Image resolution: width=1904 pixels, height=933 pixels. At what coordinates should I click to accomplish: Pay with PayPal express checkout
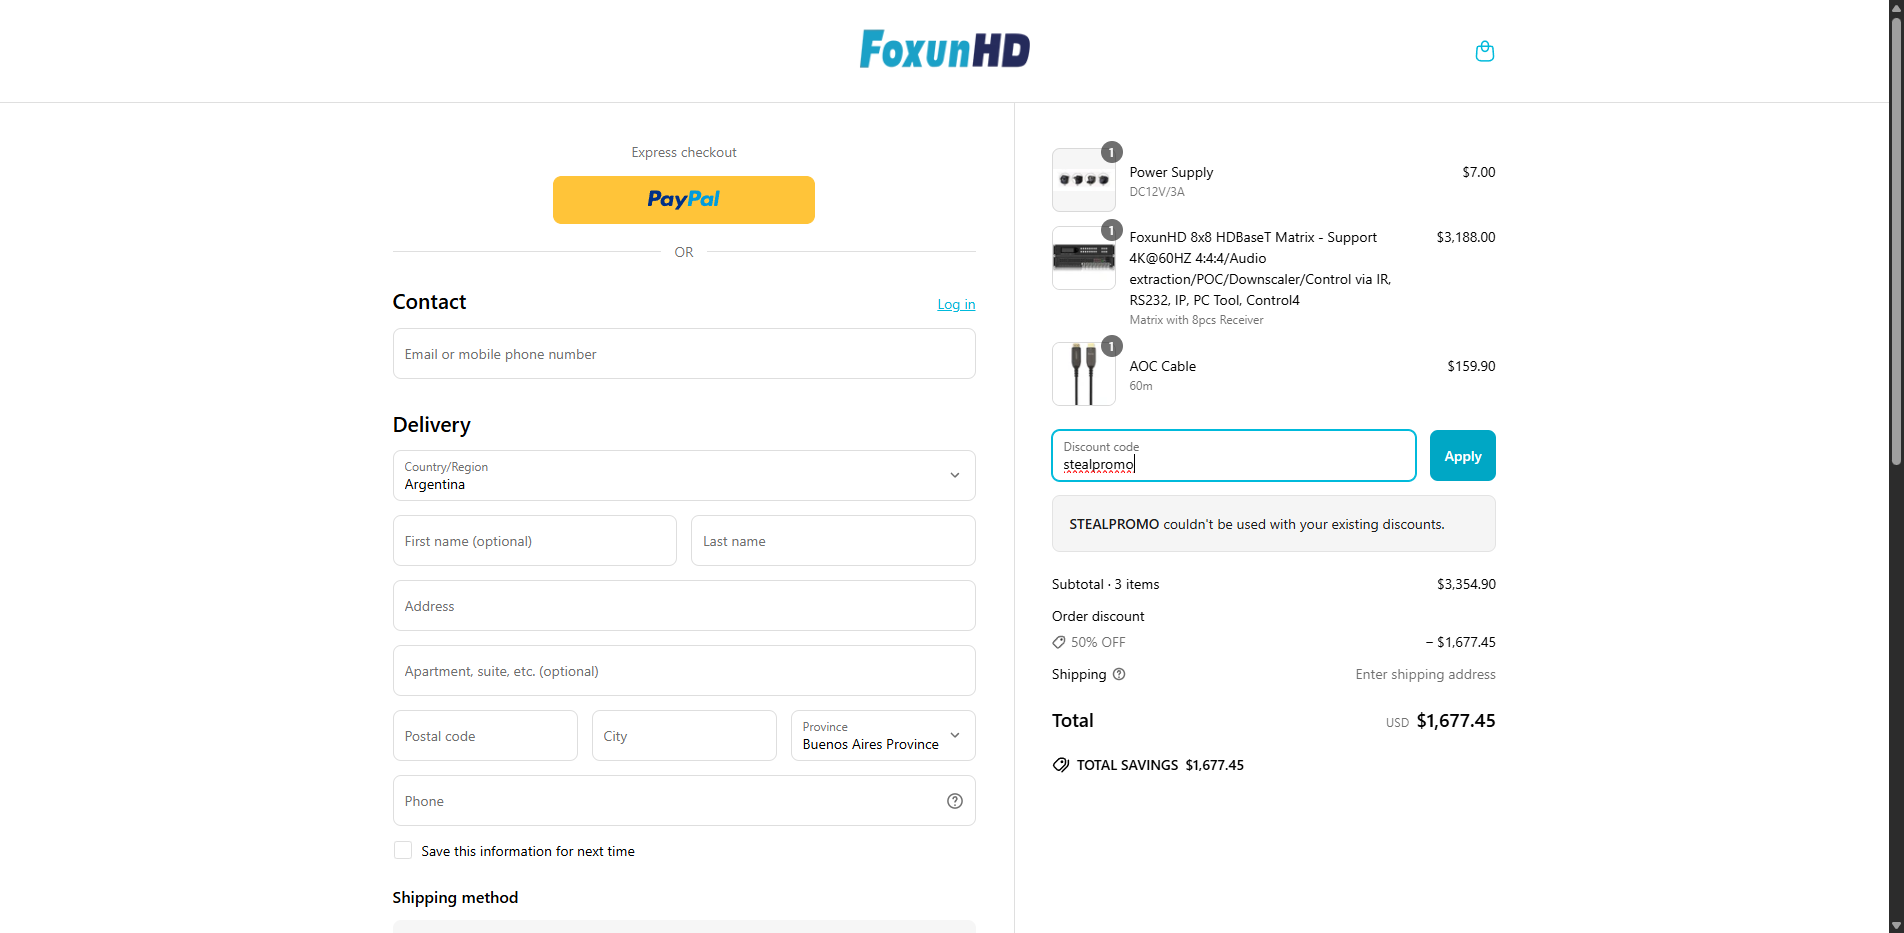coord(684,200)
